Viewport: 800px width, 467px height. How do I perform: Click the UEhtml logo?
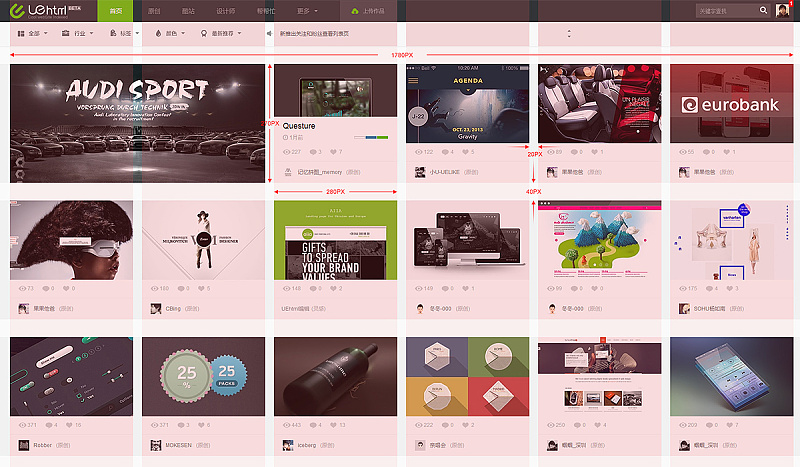pyautogui.click(x=45, y=10)
